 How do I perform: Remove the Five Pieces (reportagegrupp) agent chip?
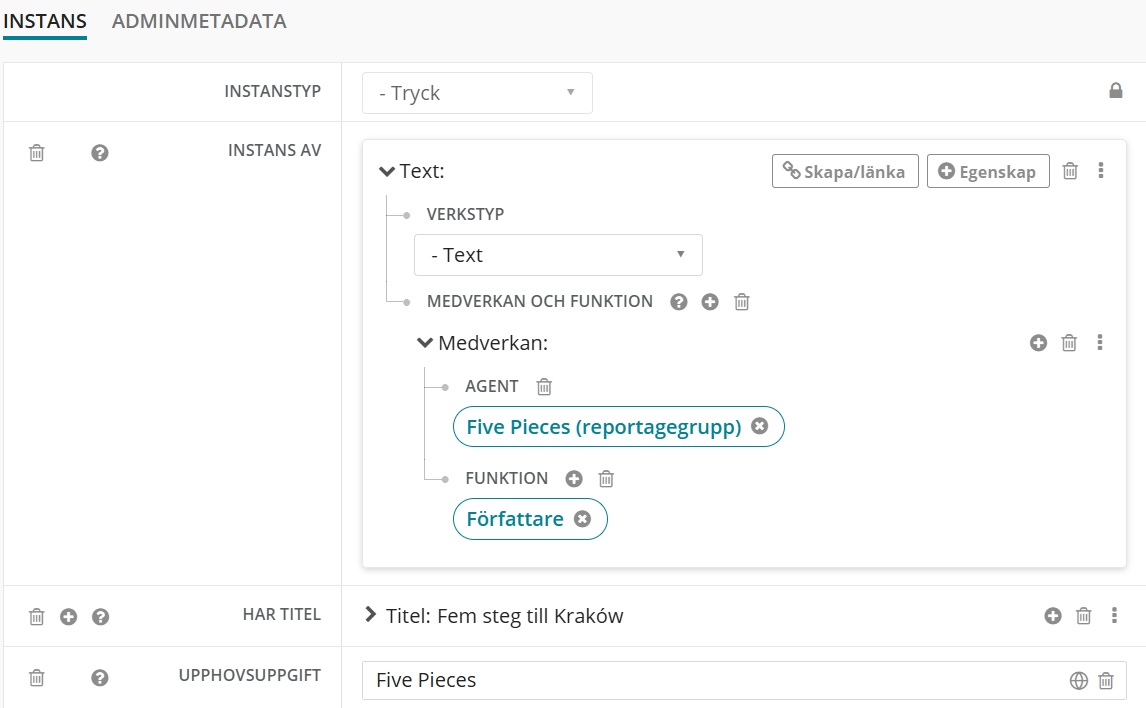click(x=759, y=427)
